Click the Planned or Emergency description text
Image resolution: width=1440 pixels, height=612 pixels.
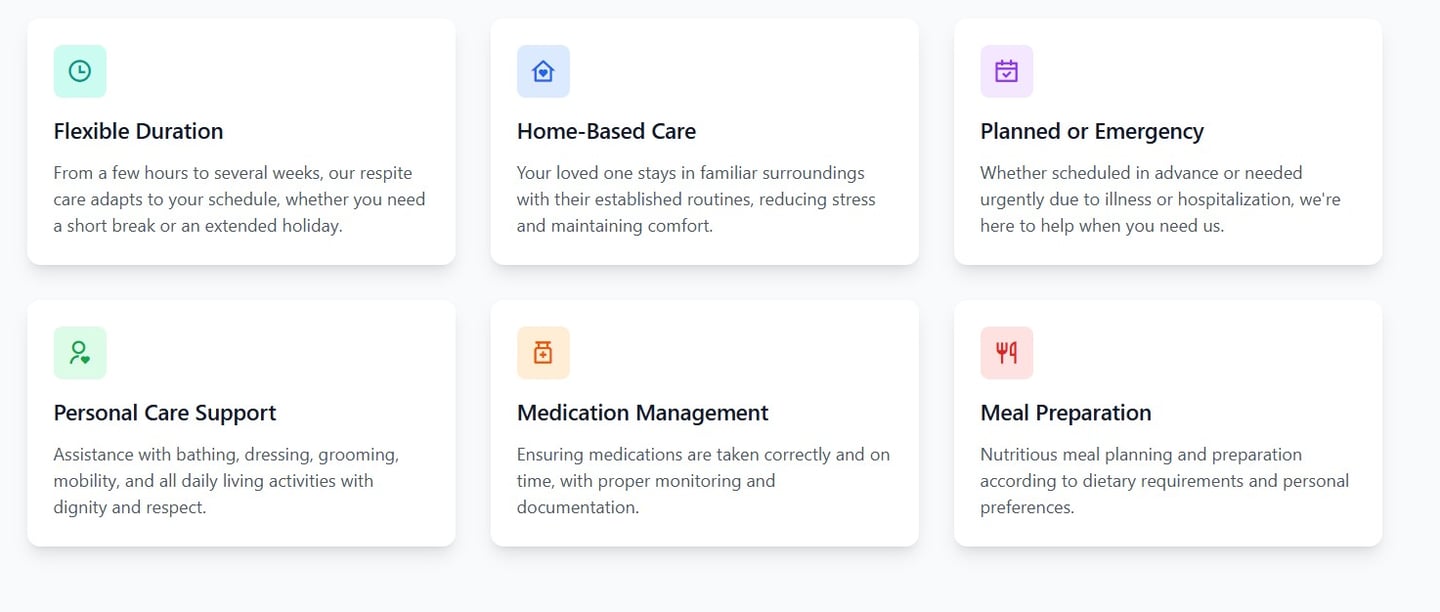coord(1160,199)
